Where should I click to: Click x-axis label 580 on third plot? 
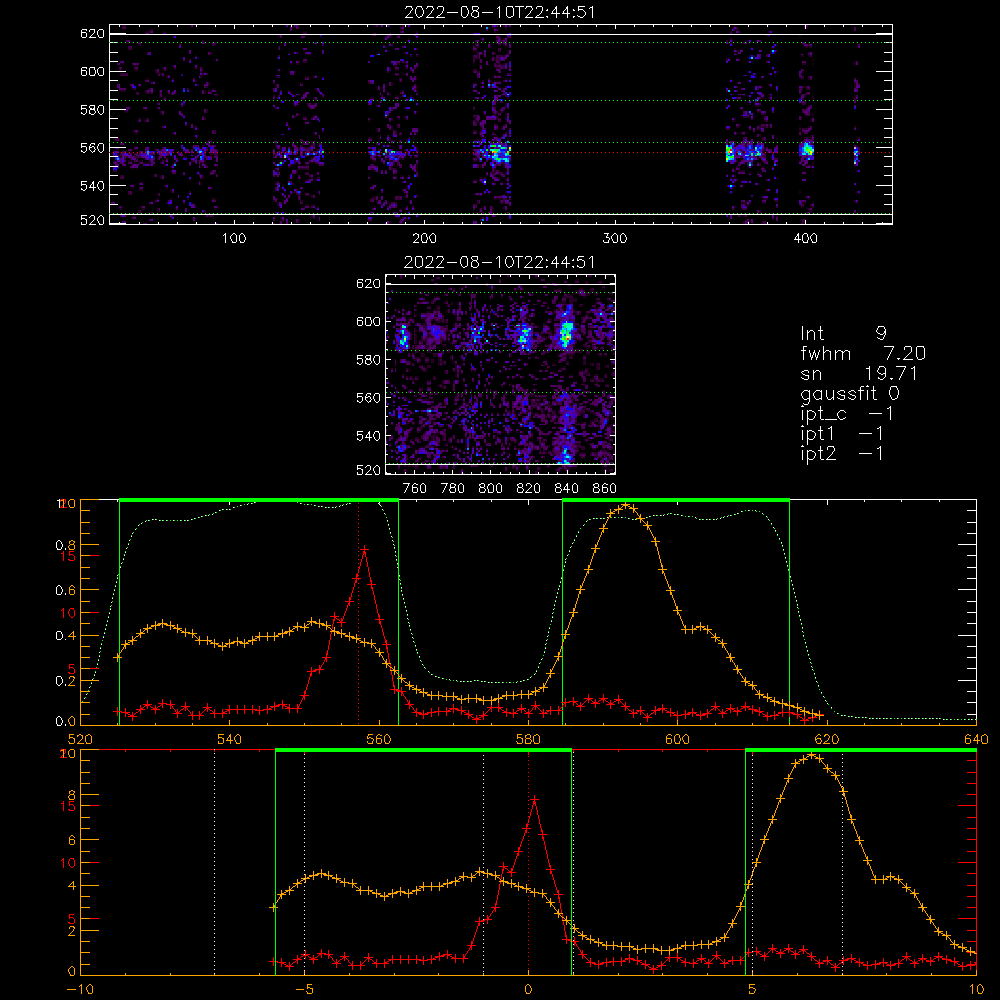528,739
